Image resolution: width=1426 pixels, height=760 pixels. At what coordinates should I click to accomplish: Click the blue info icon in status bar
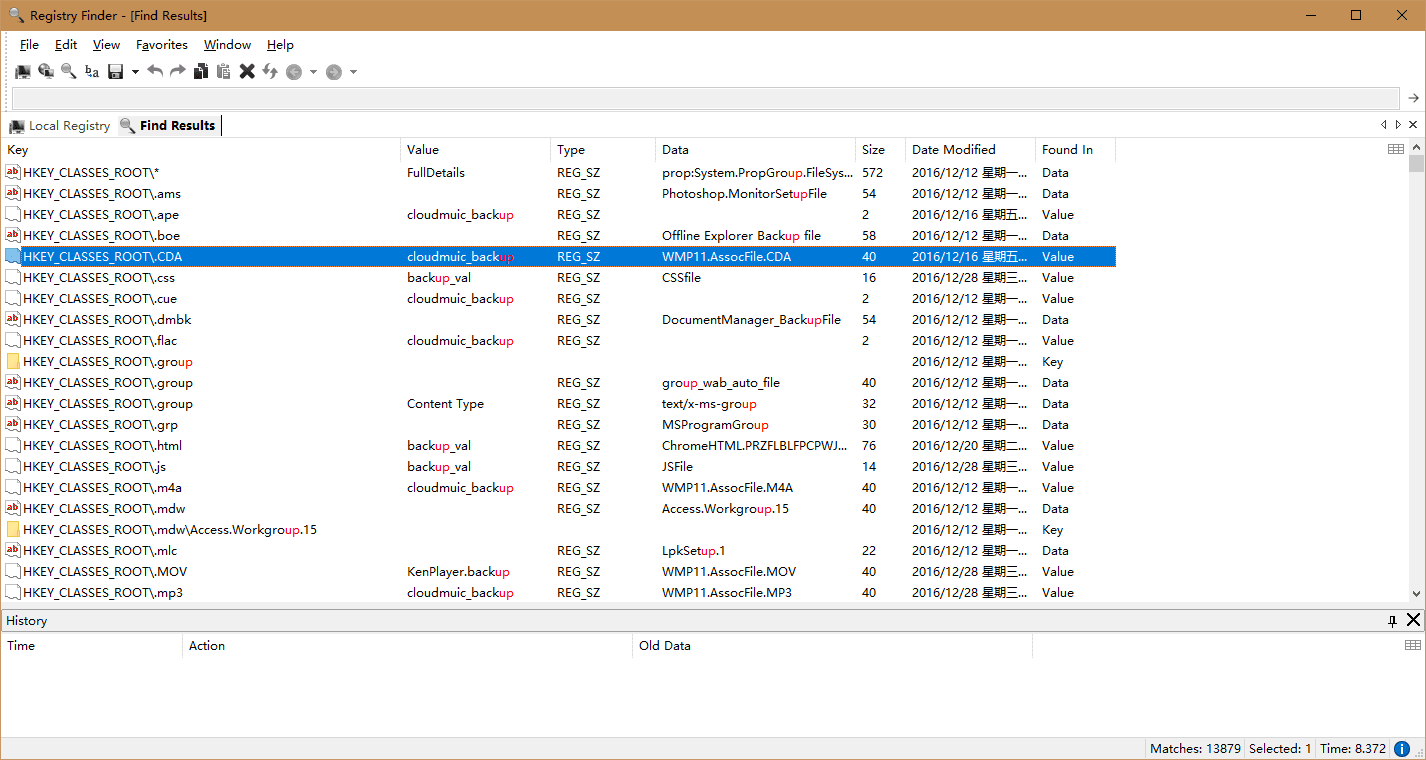coord(1400,748)
